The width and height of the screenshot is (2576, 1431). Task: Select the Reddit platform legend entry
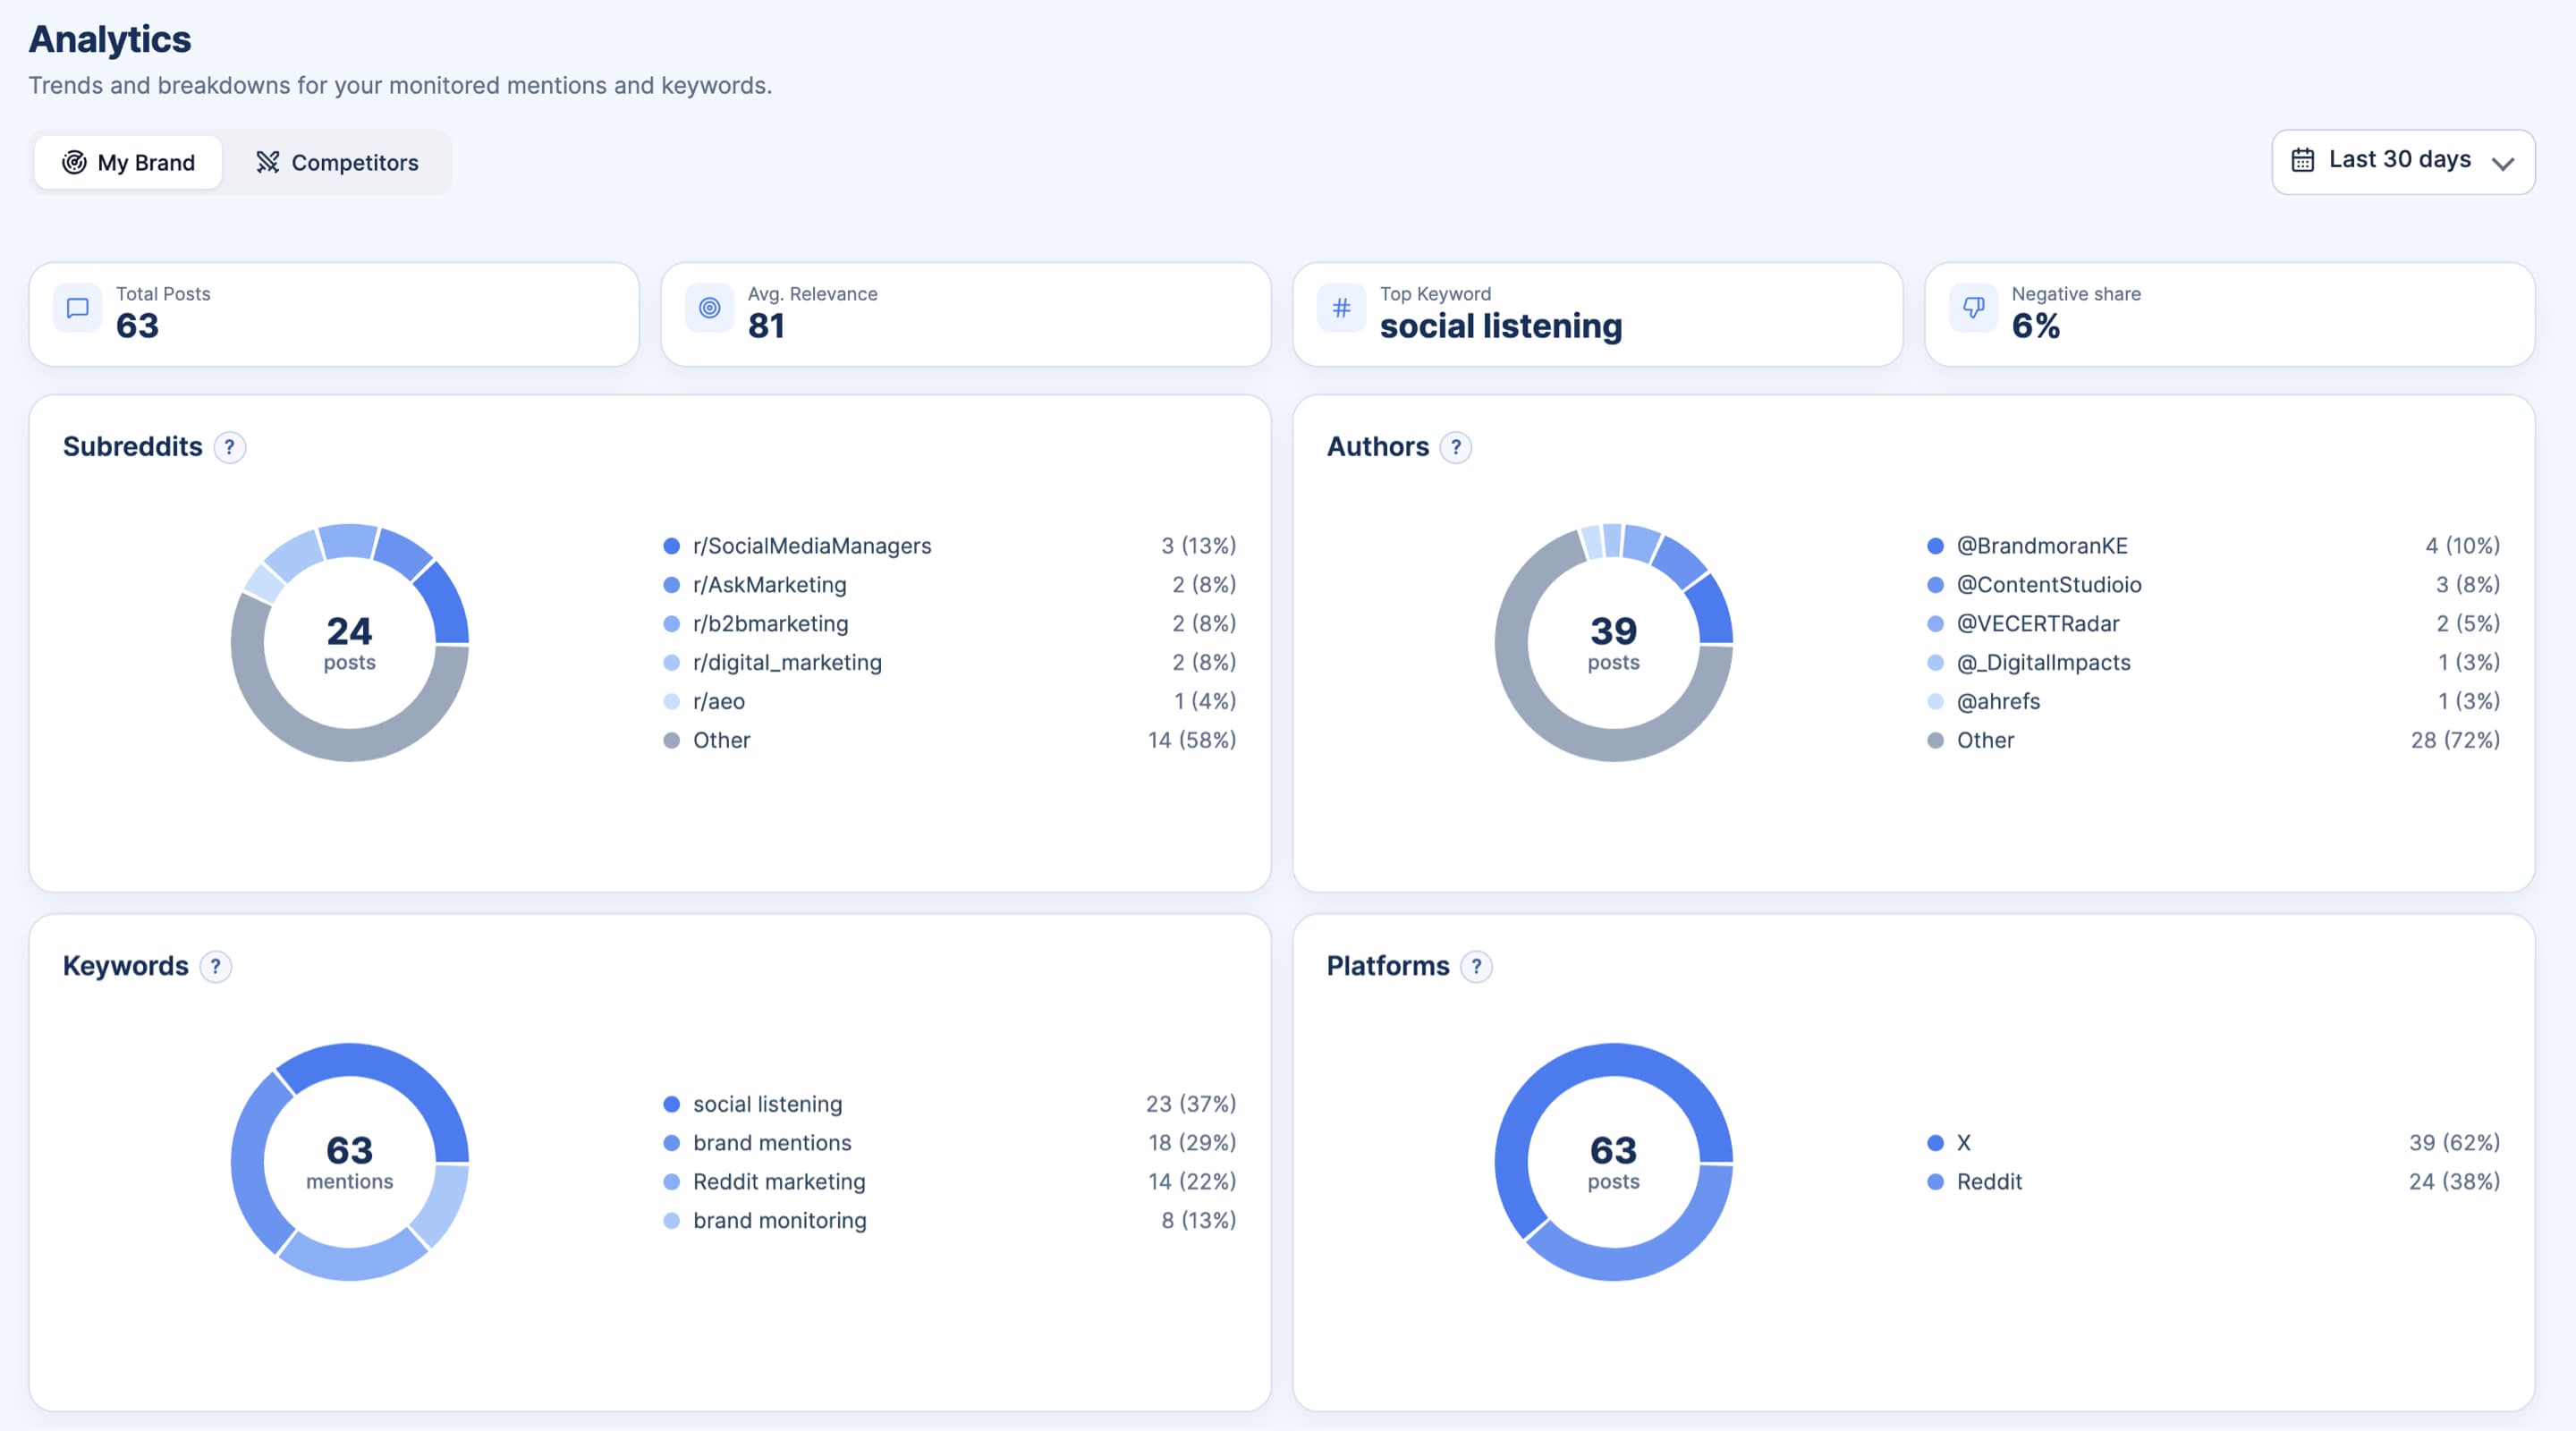(x=2213, y=1182)
